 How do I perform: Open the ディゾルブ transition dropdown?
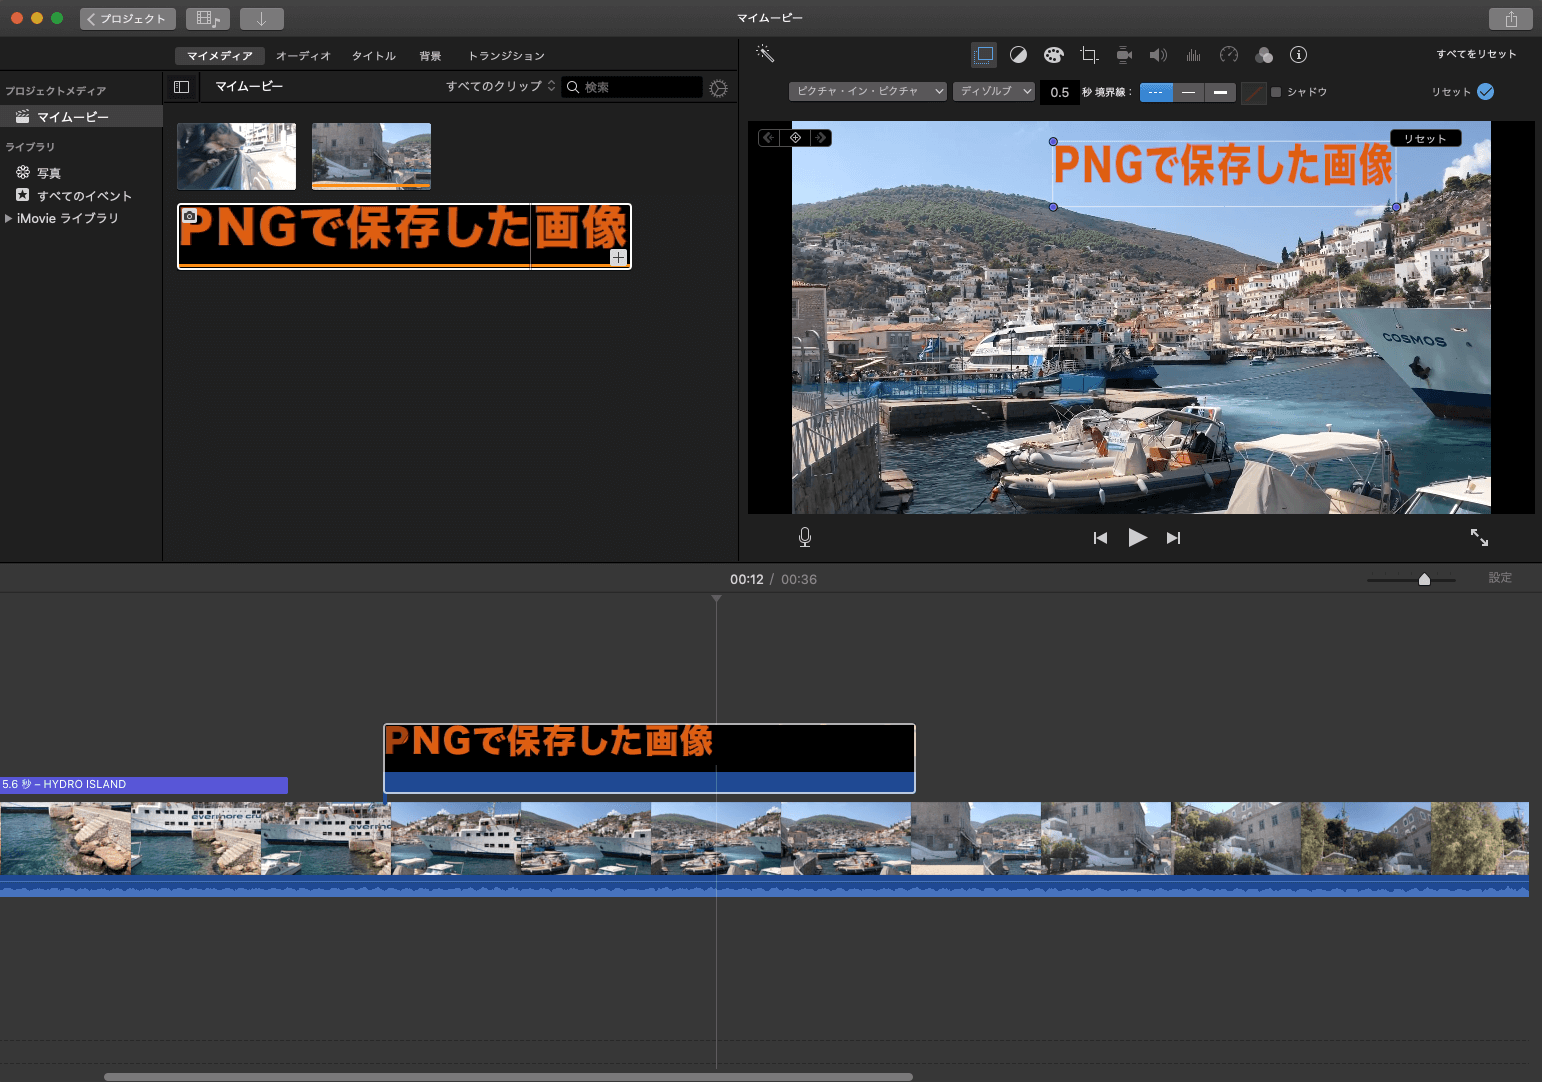[994, 91]
